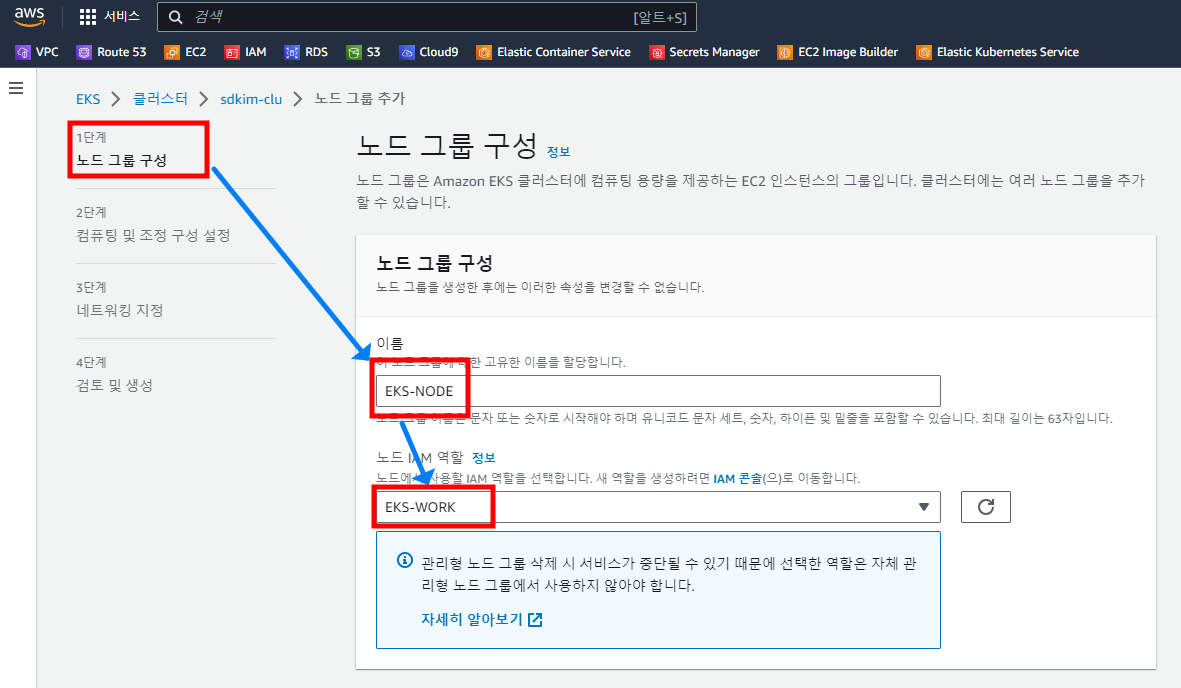Click the search magnifier icon
The image size is (1181, 688).
point(175,17)
